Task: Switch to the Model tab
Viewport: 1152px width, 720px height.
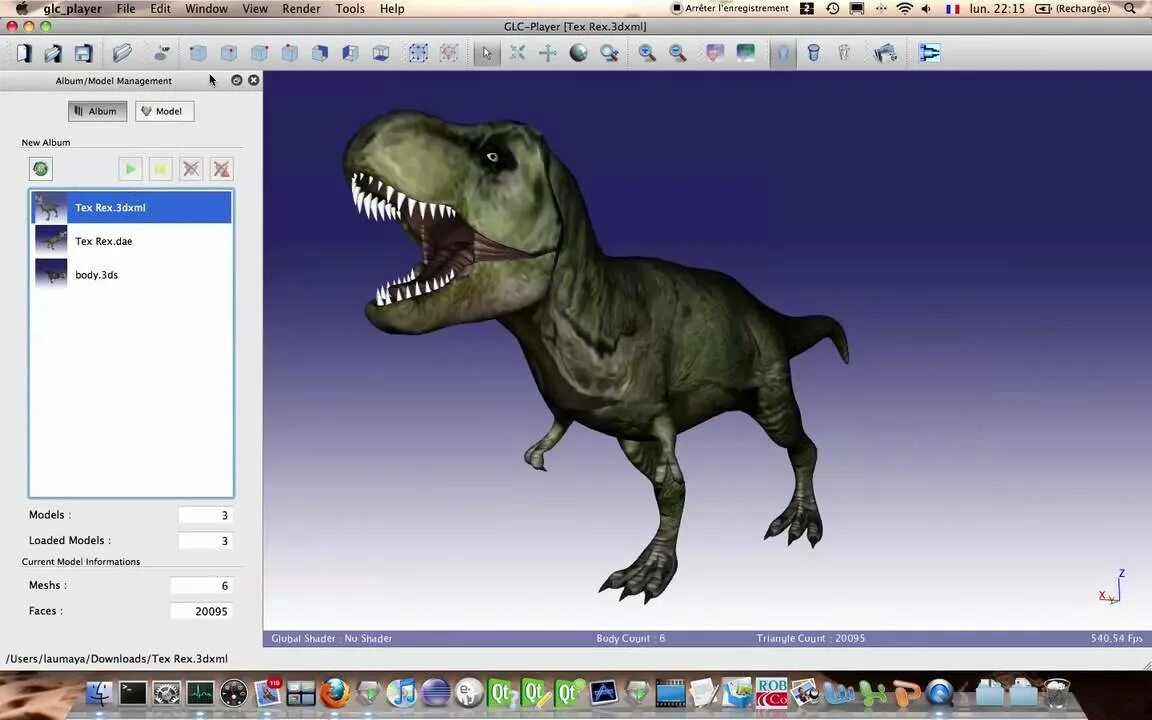Action: (x=164, y=111)
